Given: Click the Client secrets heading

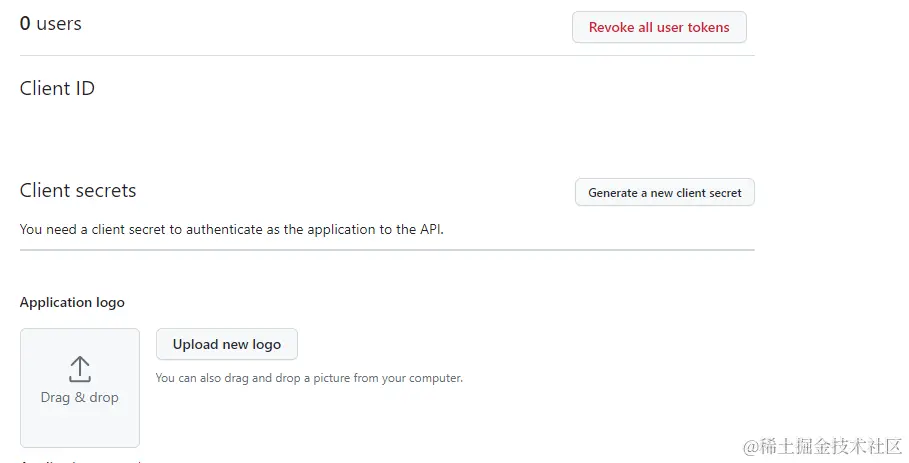Looking at the screenshot, I should [78, 190].
